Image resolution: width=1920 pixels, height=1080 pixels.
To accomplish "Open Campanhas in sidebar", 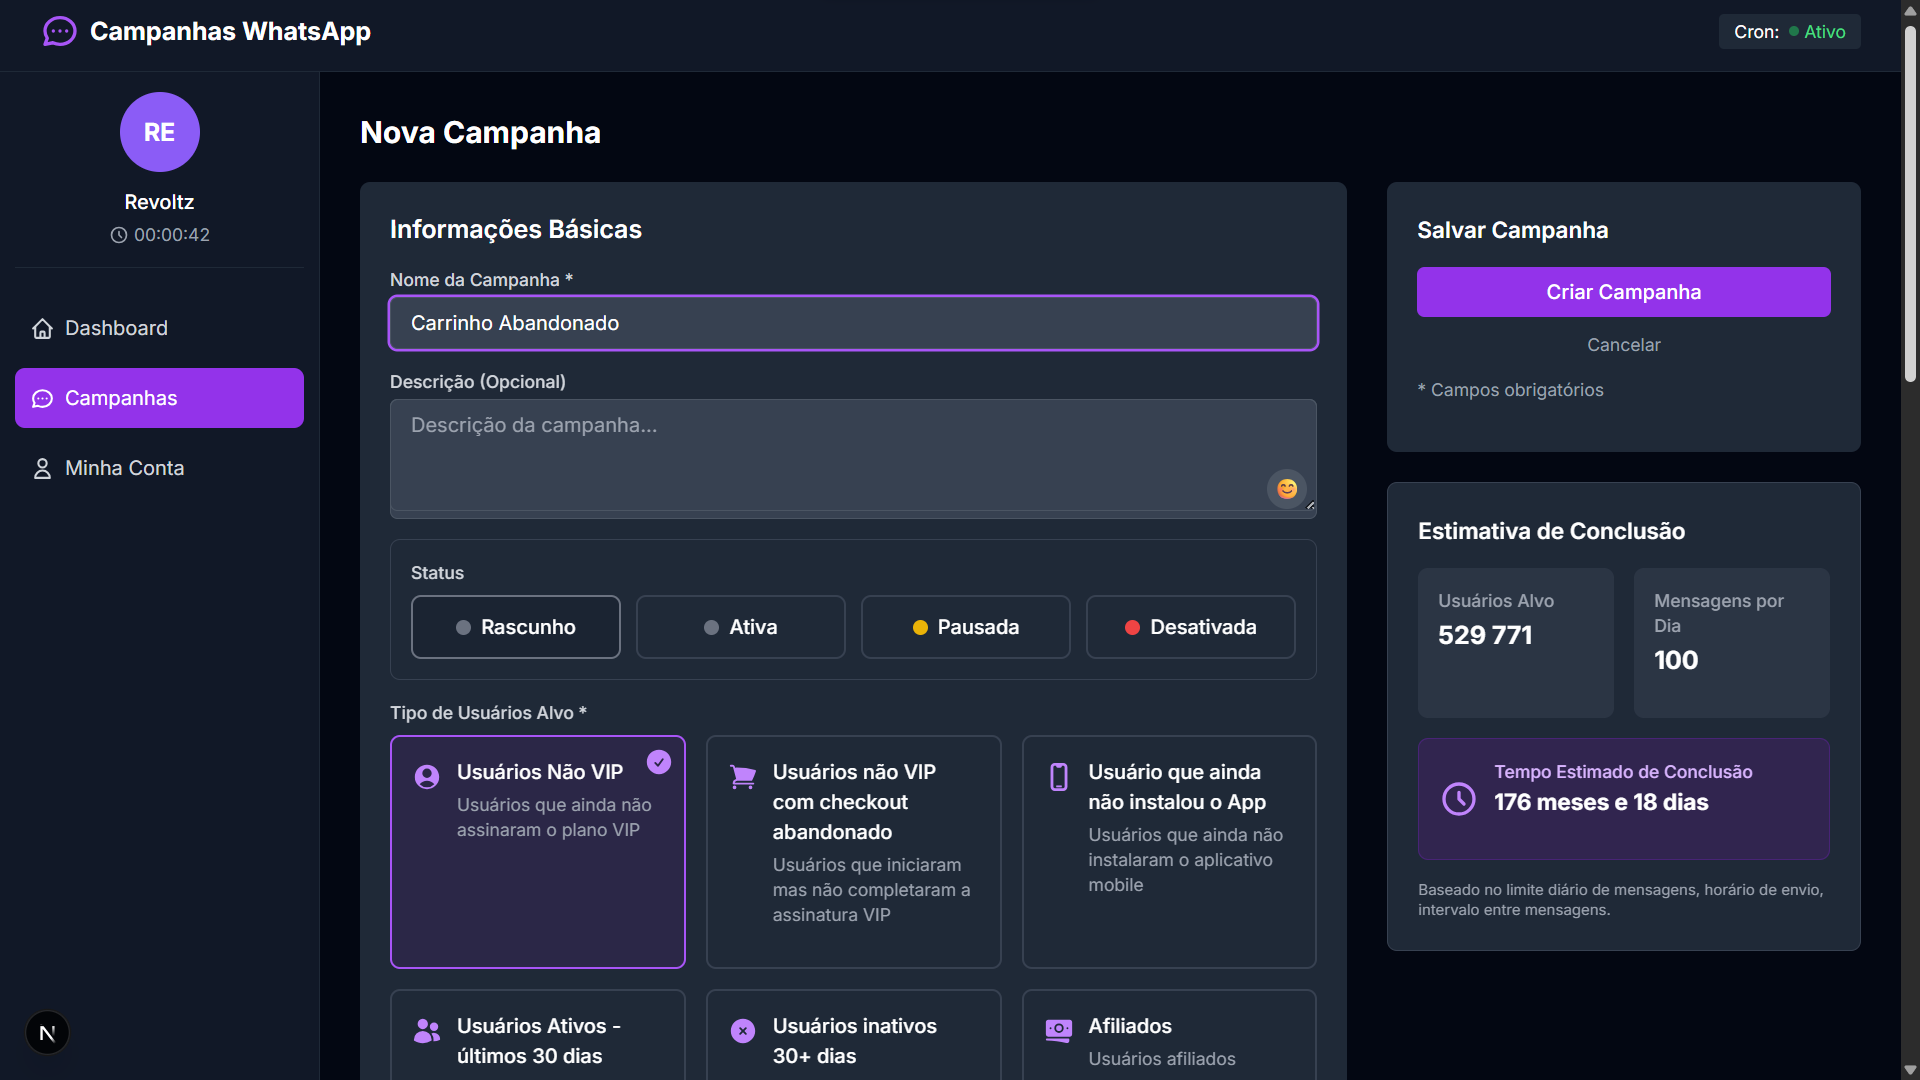I will 159,398.
